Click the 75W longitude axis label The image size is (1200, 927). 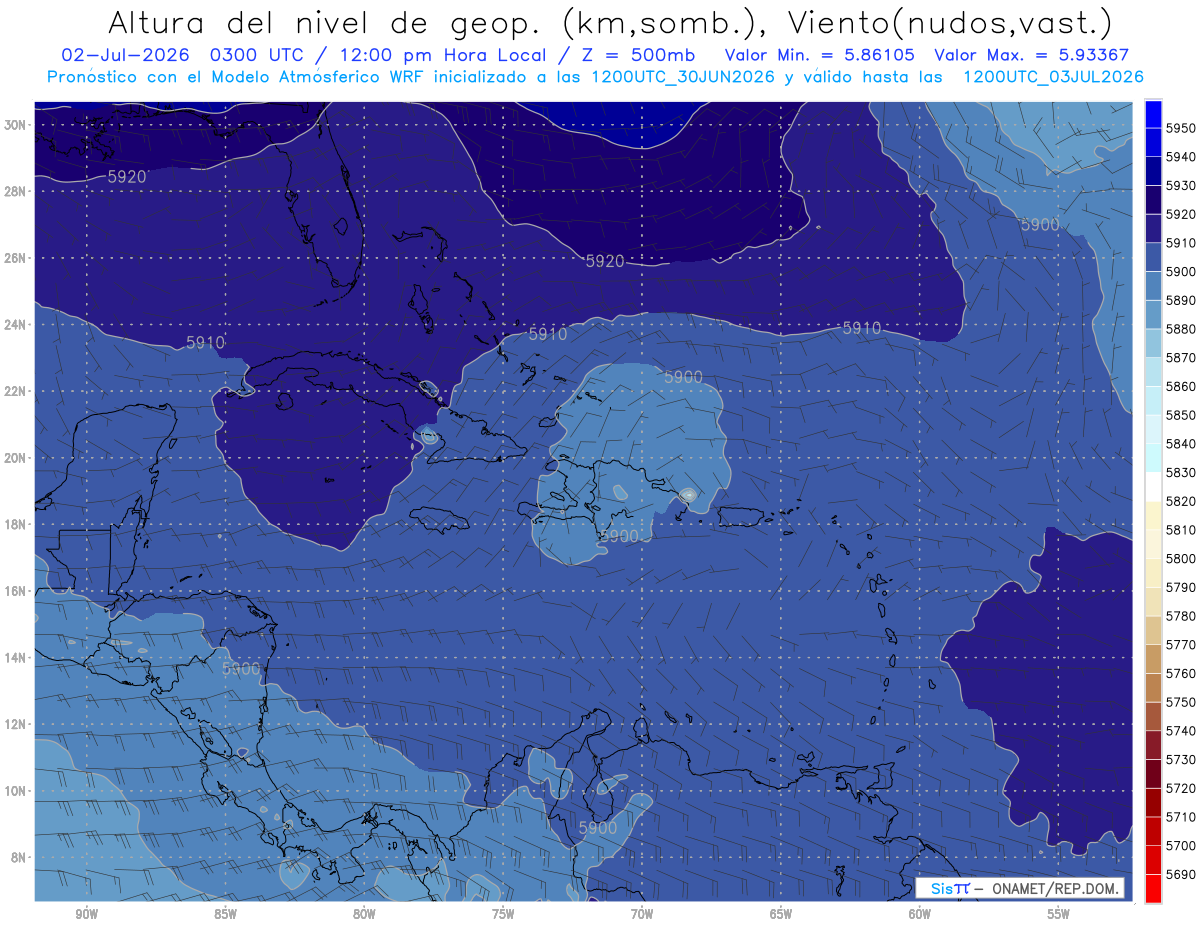point(503,914)
